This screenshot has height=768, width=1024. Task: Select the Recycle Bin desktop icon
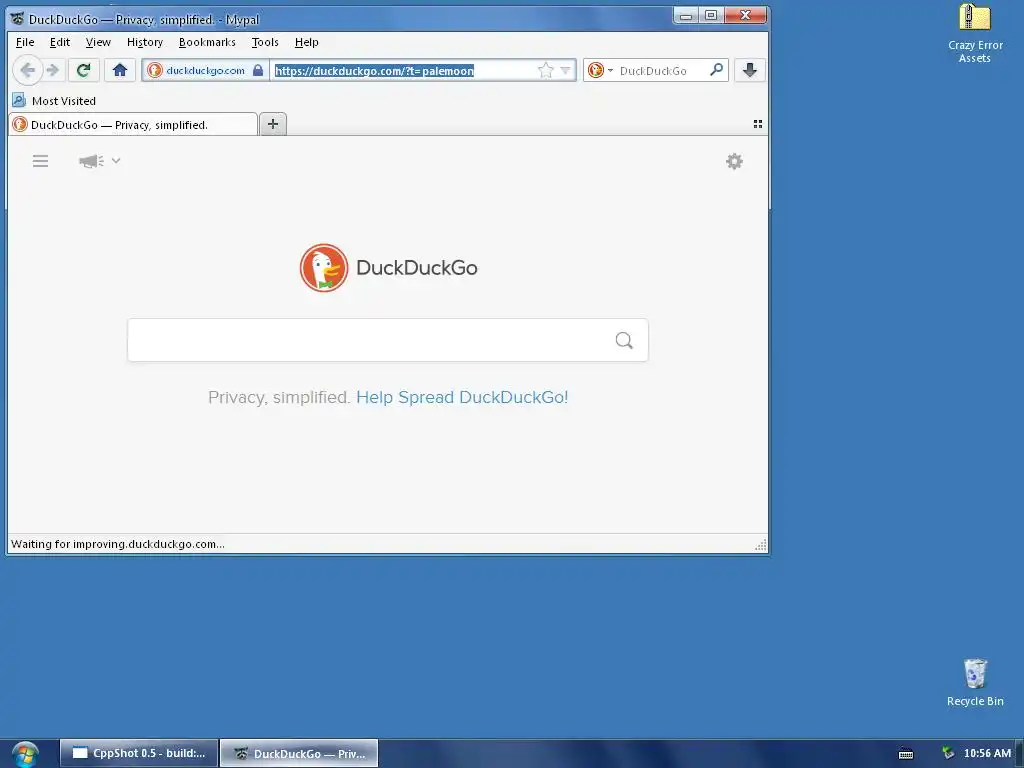coord(975,682)
